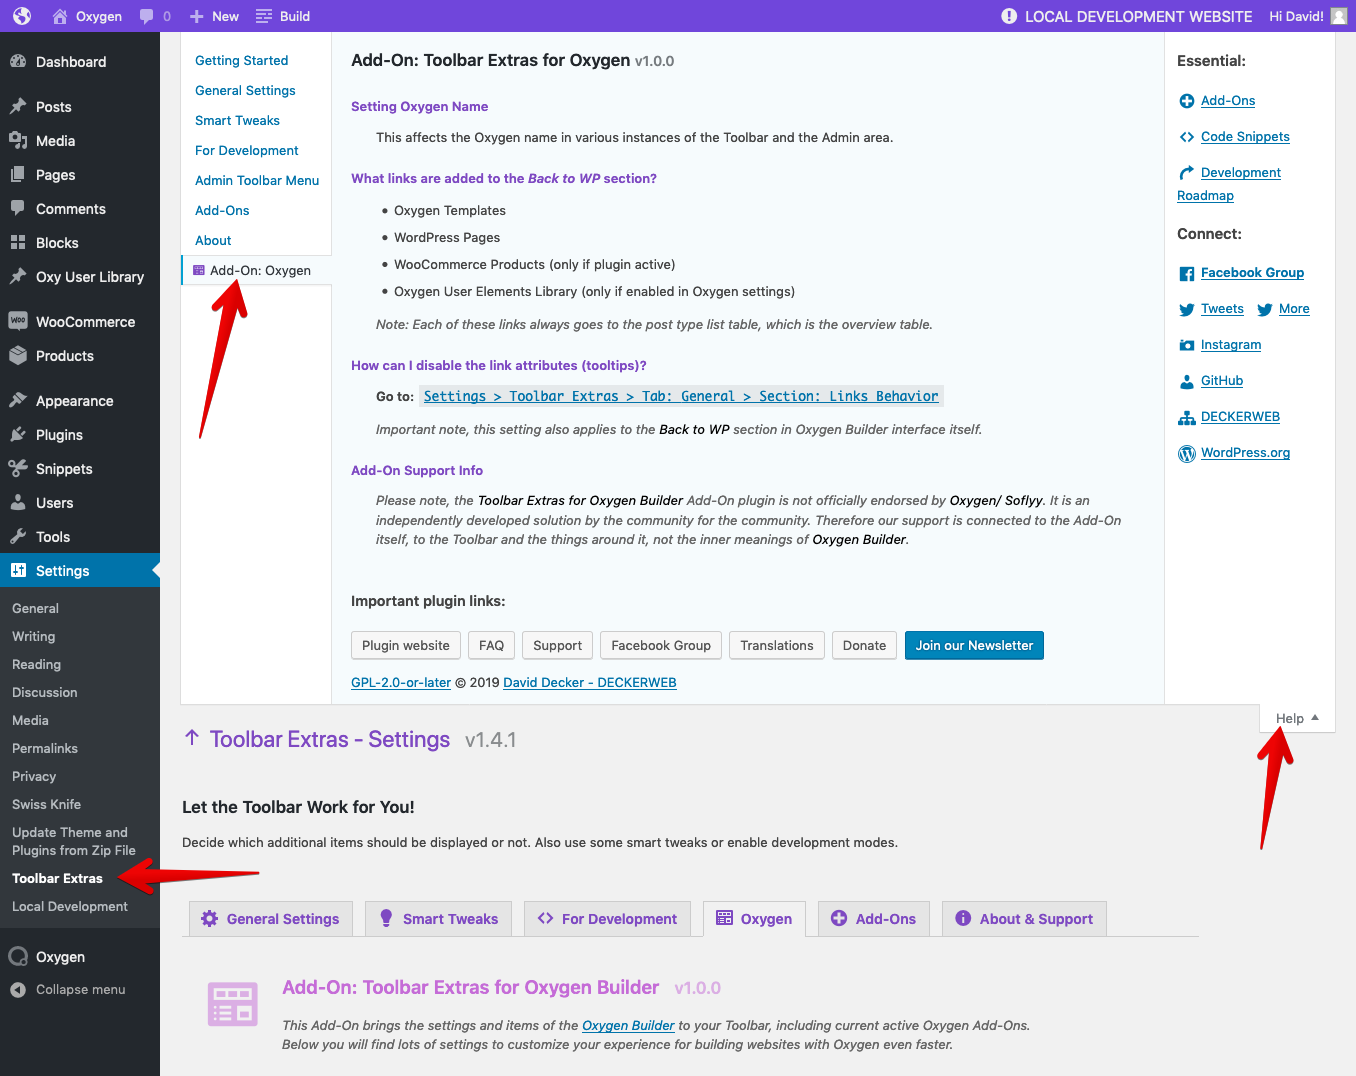Click the highlighted Settings menu item
The width and height of the screenshot is (1356, 1076).
point(80,571)
